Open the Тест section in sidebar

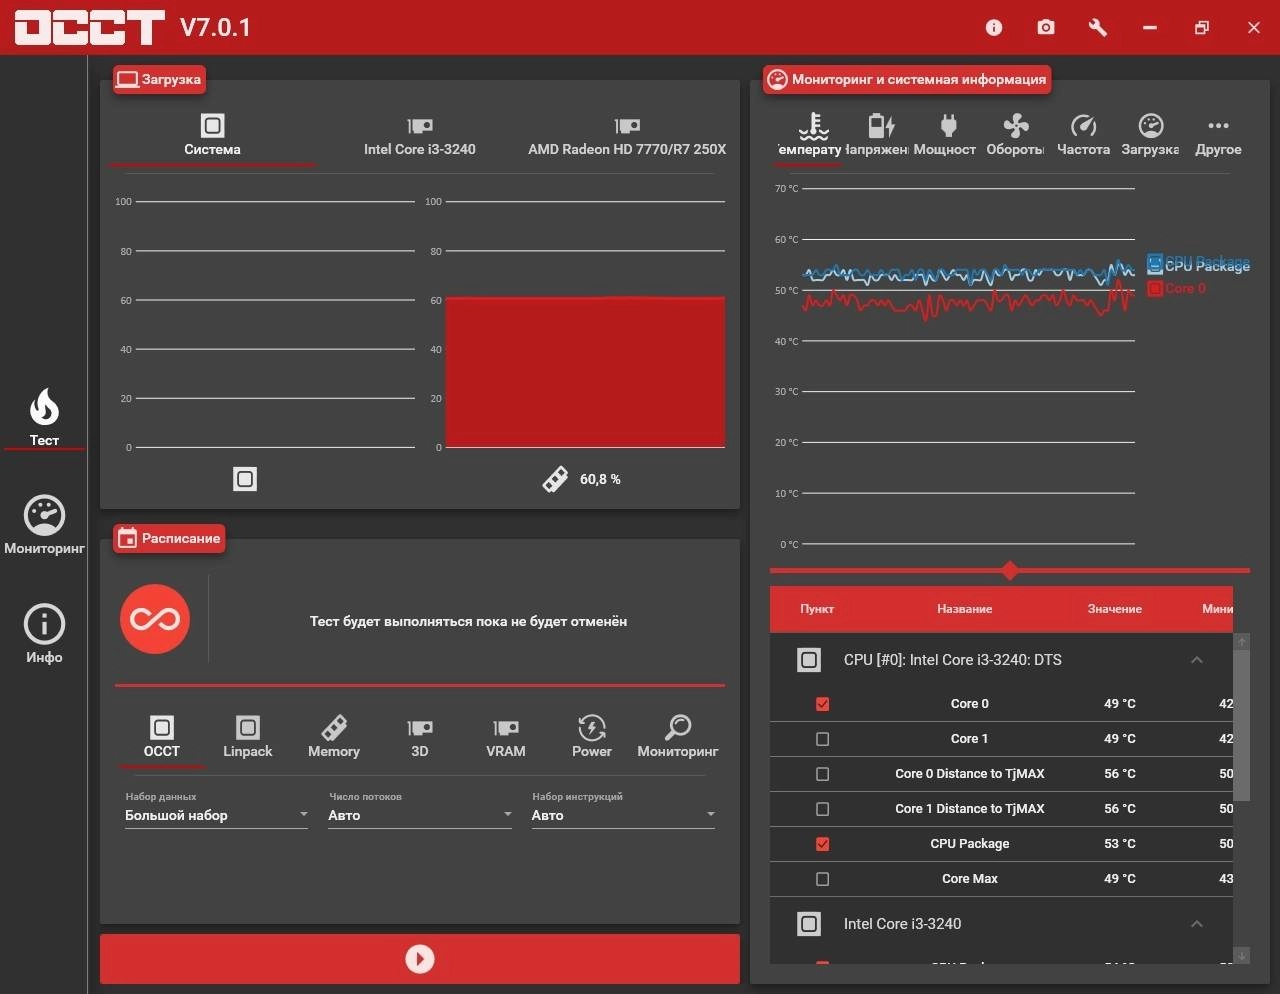click(44, 418)
